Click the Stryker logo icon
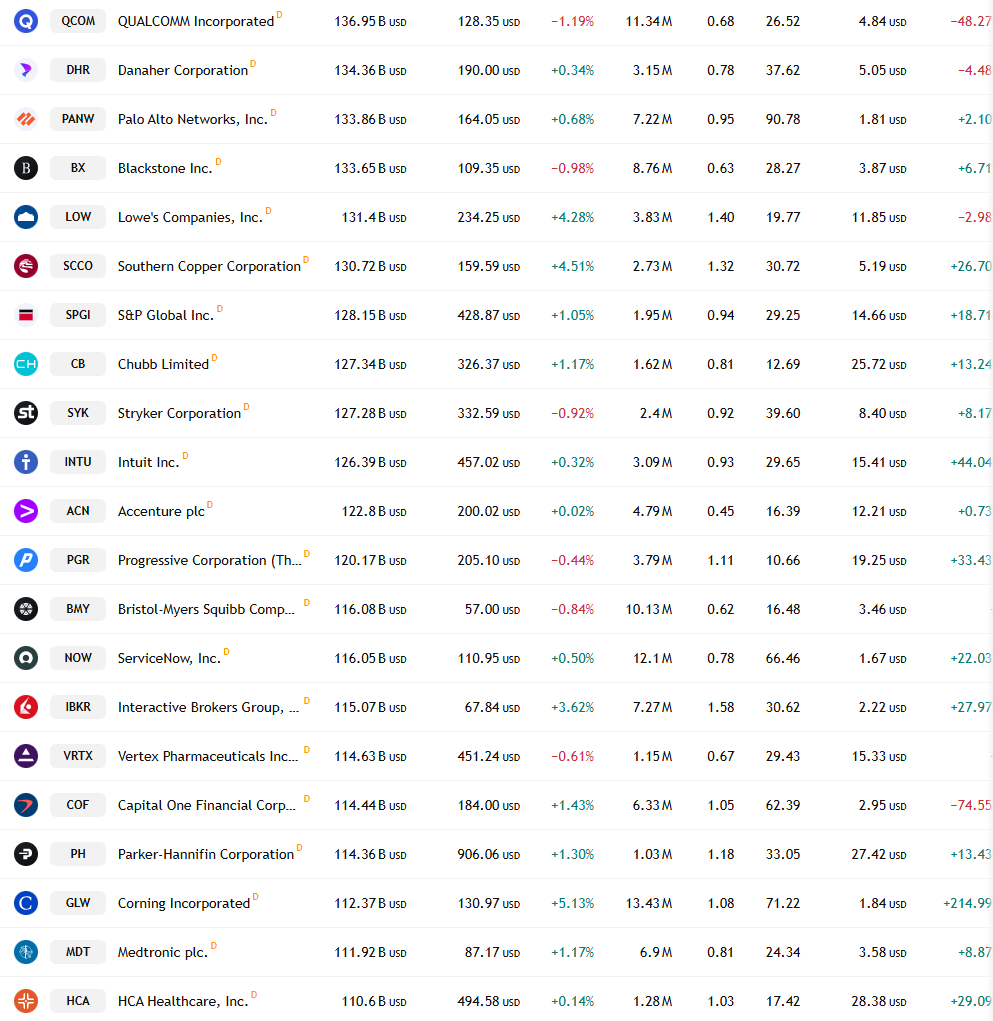 tap(26, 413)
